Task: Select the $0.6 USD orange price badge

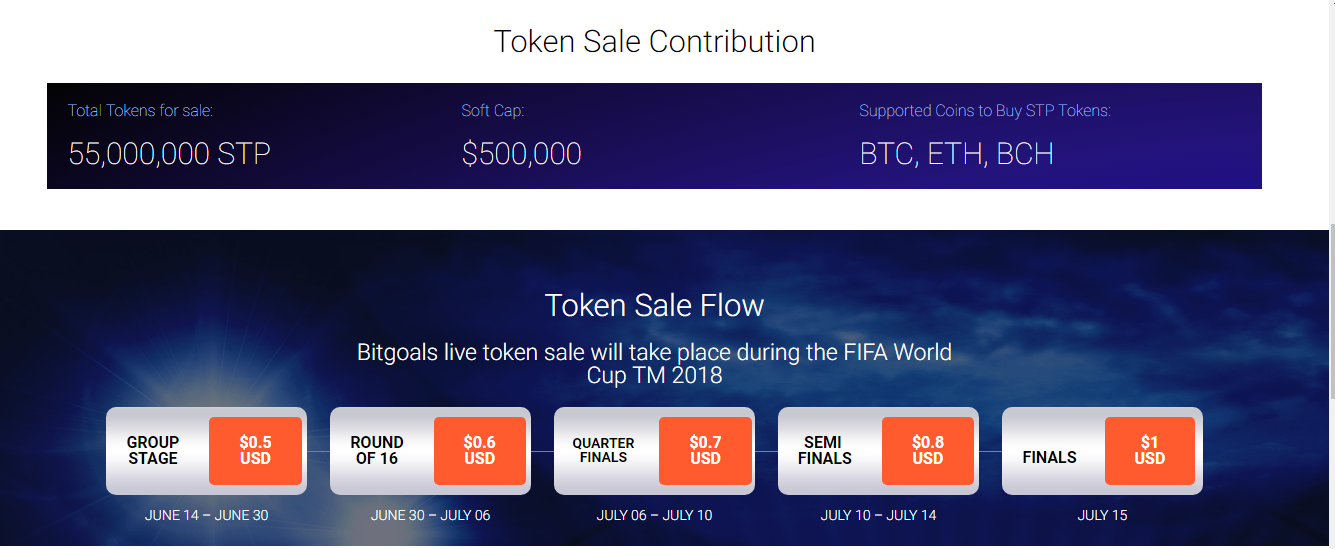Action: (480, 451)
